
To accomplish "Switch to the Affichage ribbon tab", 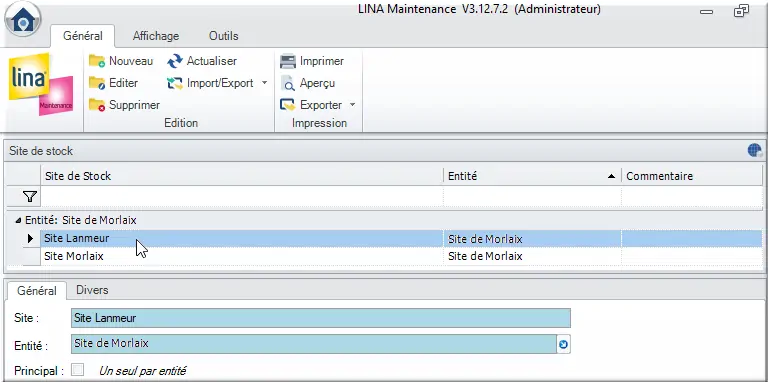I will (156, 36).
